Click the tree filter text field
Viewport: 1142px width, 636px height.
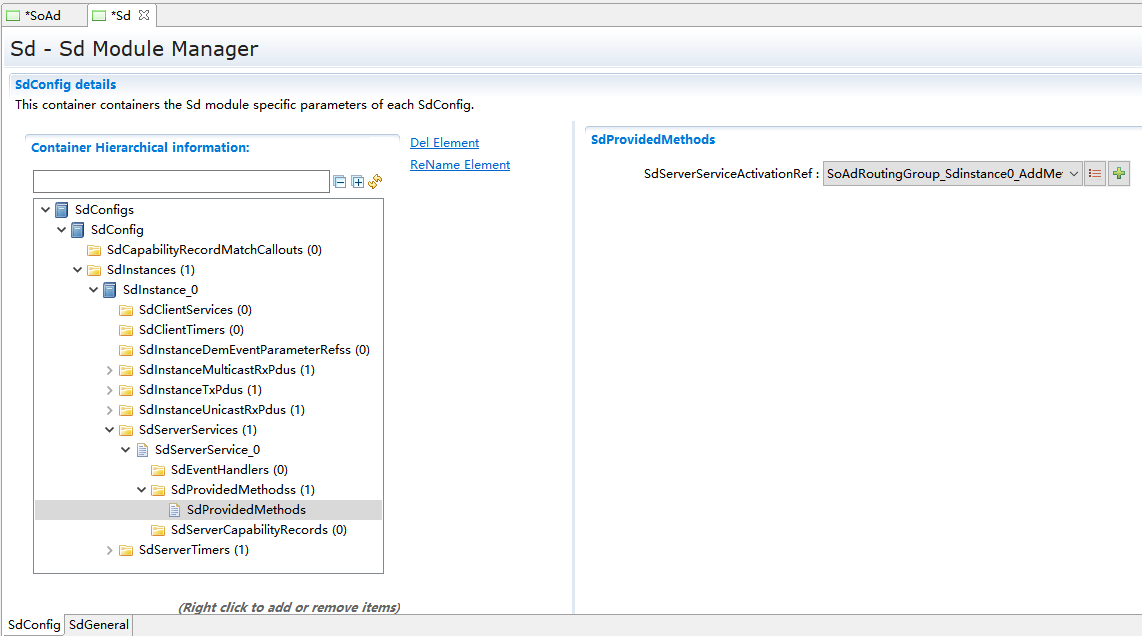click(x=181, y=182)
